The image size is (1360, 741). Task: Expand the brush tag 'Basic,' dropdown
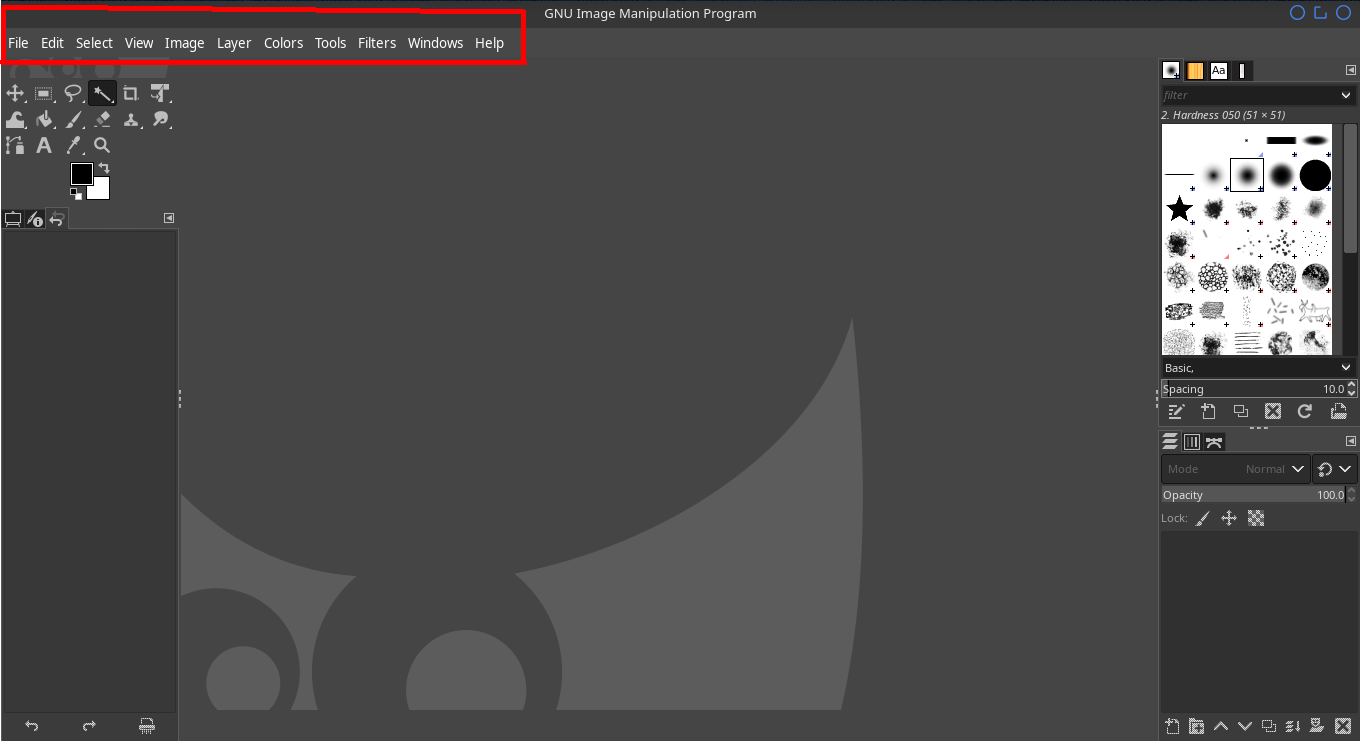1345,368
